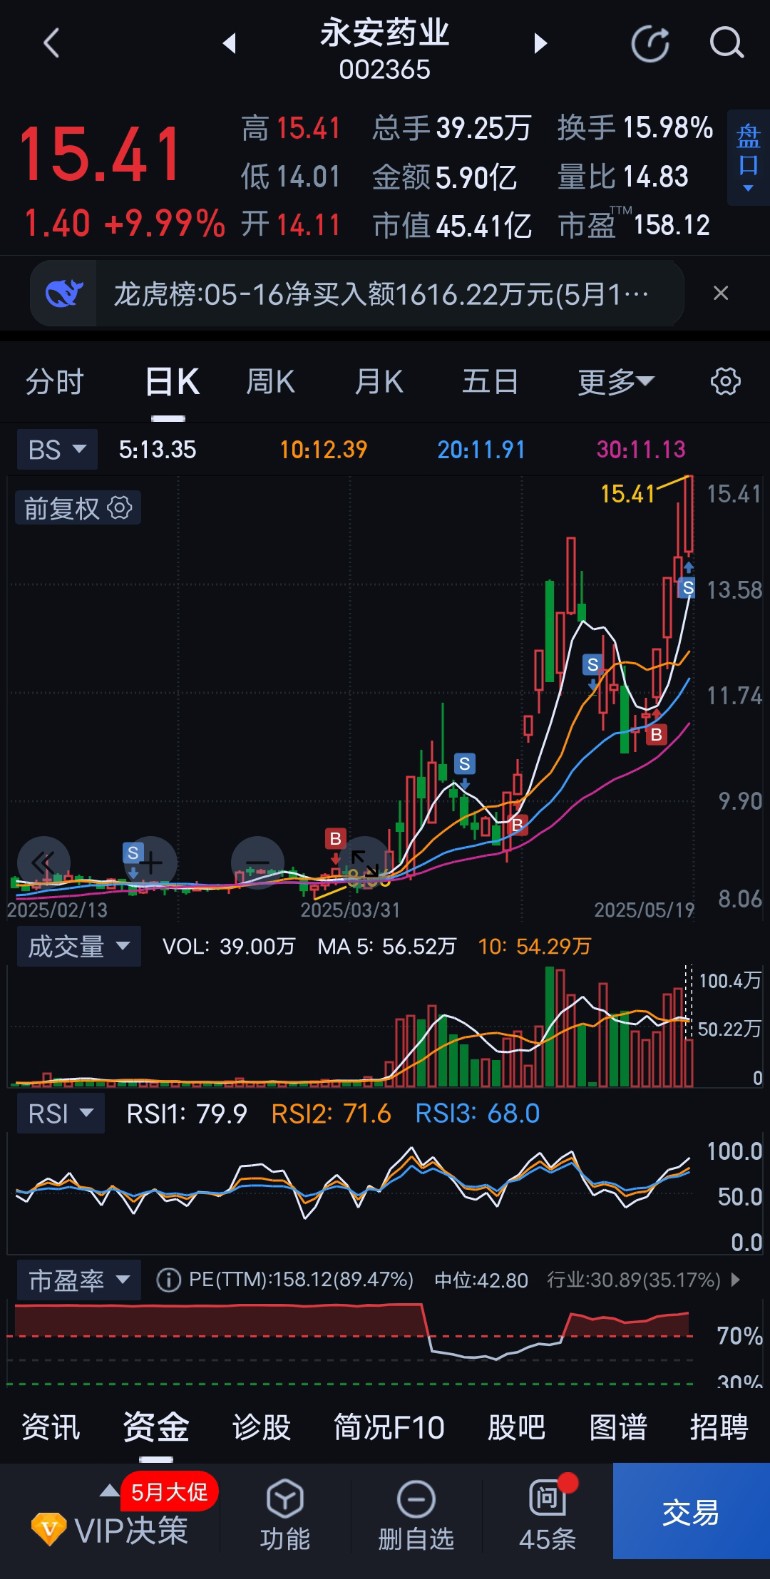Select the 月K monthly chart tab

(379, 382)
